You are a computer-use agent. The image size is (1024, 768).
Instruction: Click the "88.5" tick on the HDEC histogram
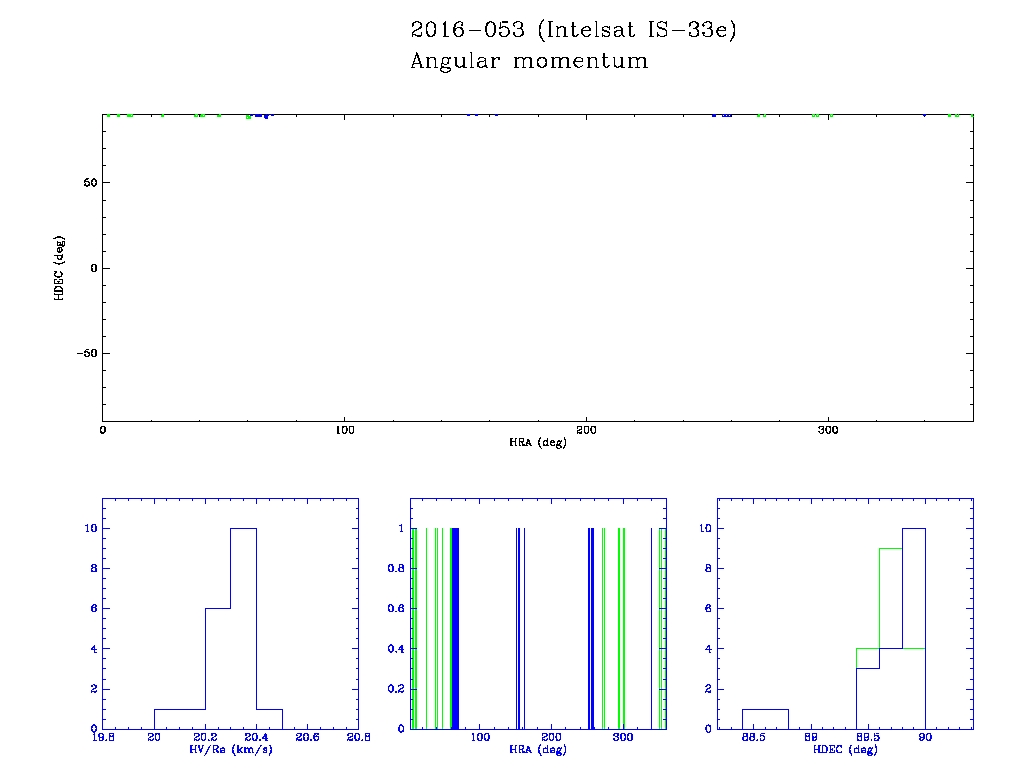[754, 737]
